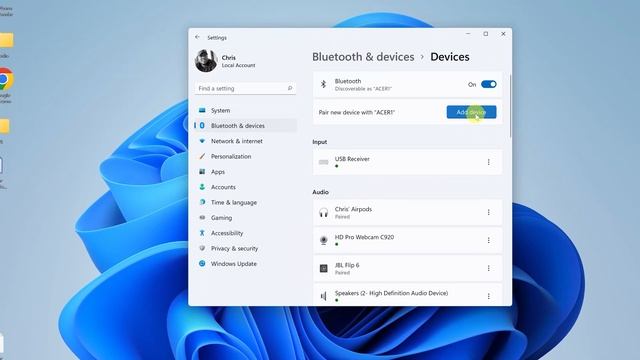Click Bluetooth & devices breadcrumb link
The height and width of the screenshot is (360, 640).
(363, 57)
